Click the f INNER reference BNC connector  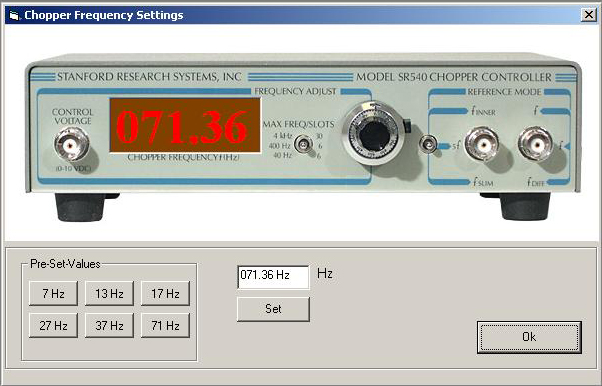[x=482, y=145]
